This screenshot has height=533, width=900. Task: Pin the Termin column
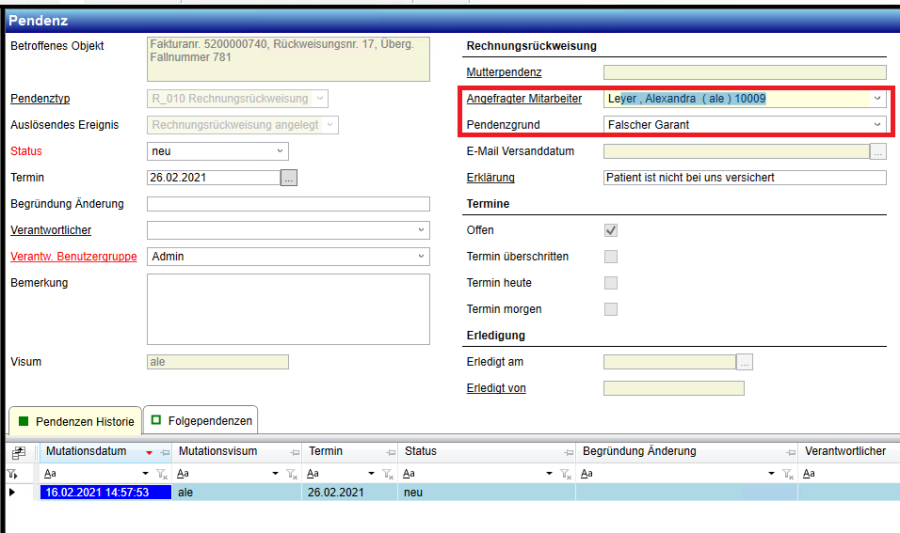(x=391, y=453)
